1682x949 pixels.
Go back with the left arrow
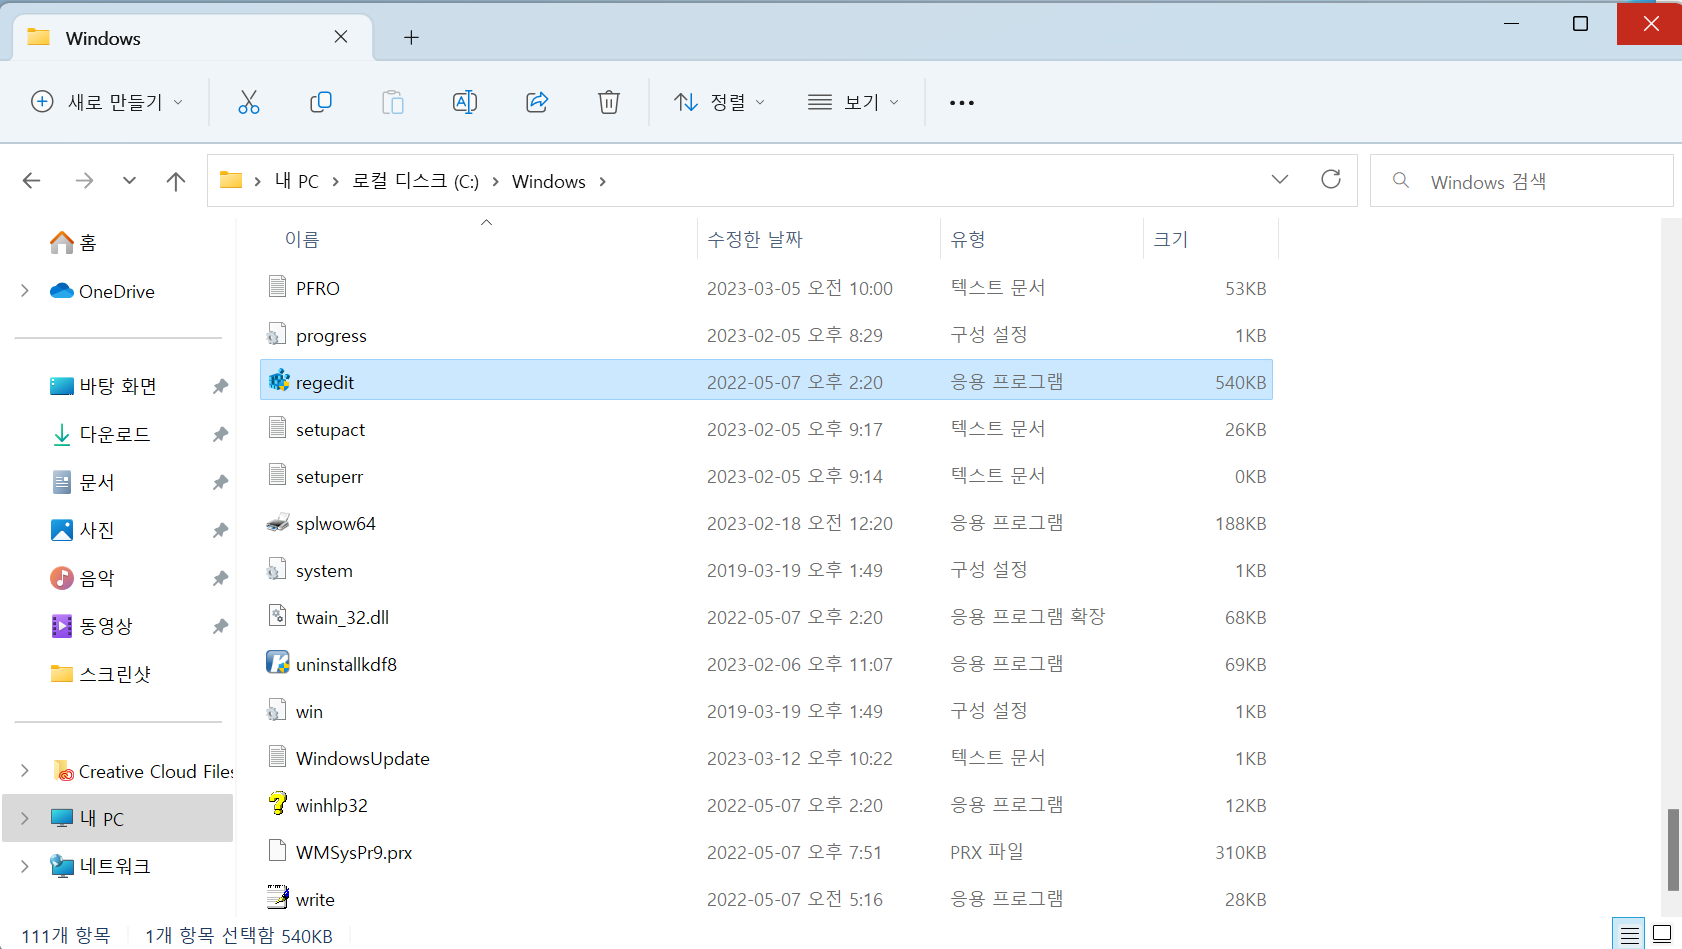click(32, 181)
